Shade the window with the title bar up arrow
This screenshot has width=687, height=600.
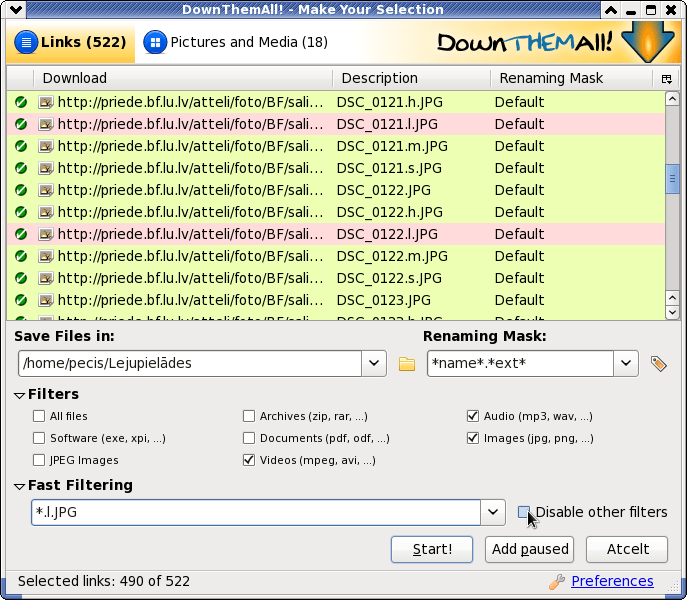pyautogui.click(x=611, y=10)
